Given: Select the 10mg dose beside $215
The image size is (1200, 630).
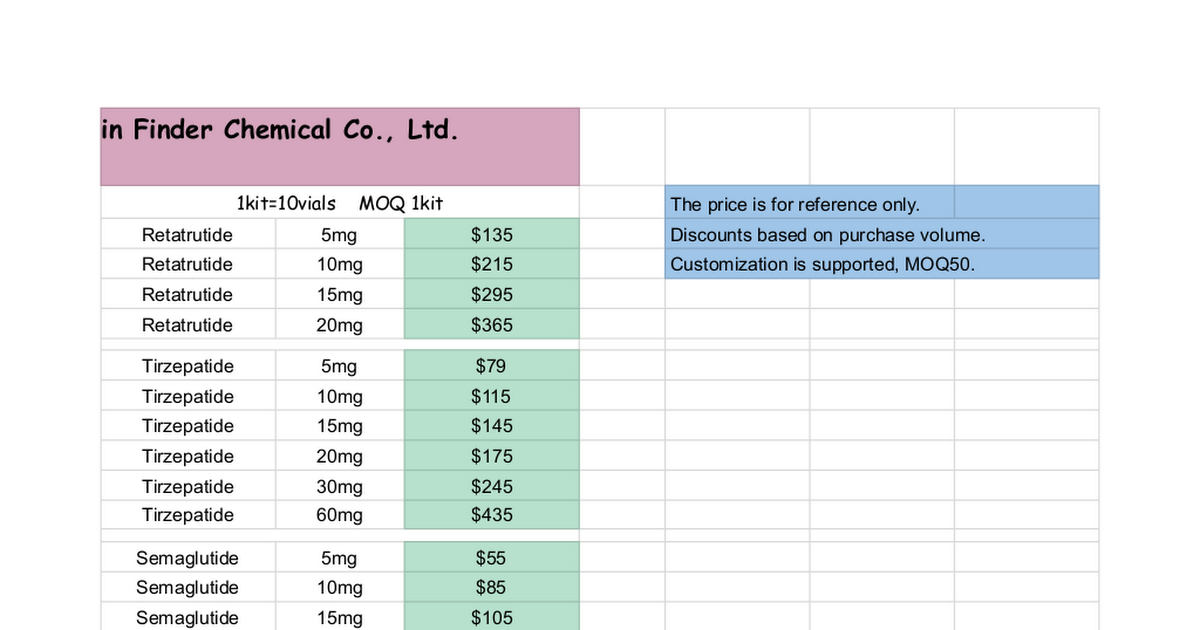Looking at the screenshot, I should coord(339,265).
